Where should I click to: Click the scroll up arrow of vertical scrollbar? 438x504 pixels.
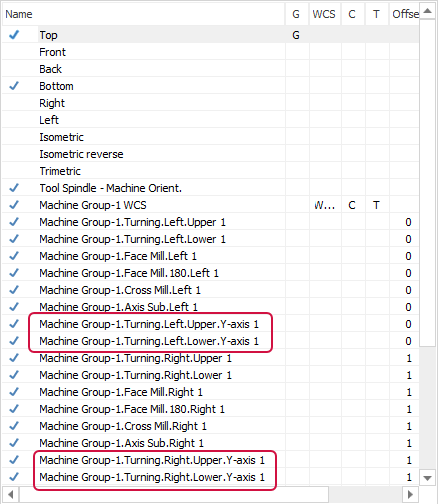(427, 11)
